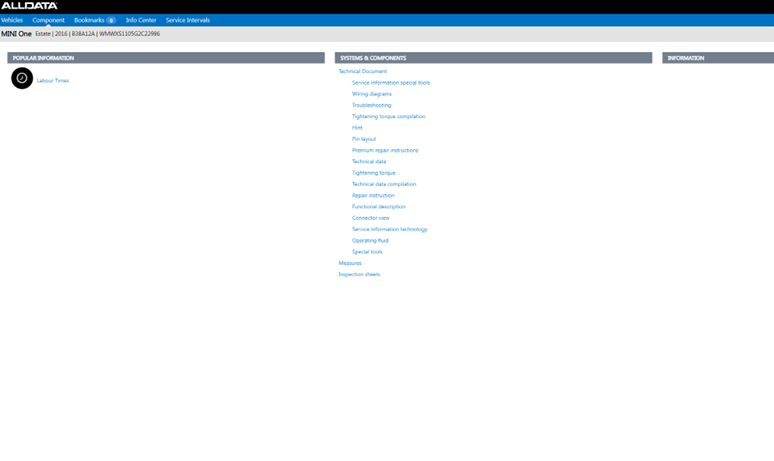Open the Inspection sheets item
Viewport: 774px width, 461px height.
[x=359, y=274]
